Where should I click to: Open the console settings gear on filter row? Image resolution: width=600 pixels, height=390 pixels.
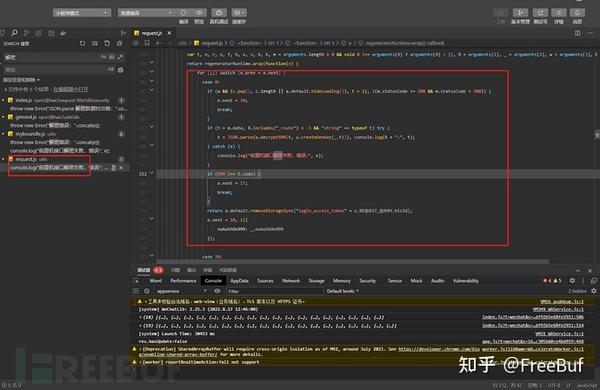(x=593, y=291)
